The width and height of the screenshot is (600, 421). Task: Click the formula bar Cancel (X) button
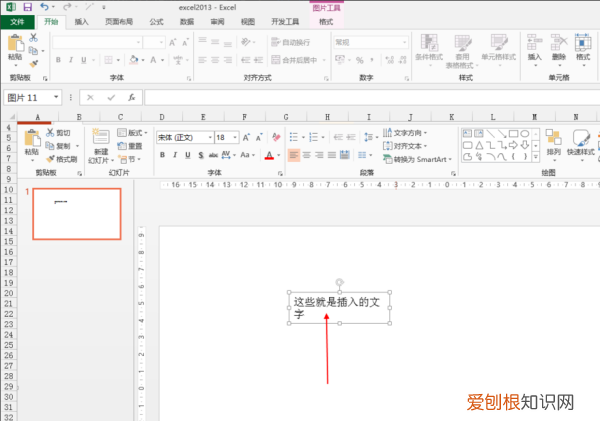(x=90, y=98)
